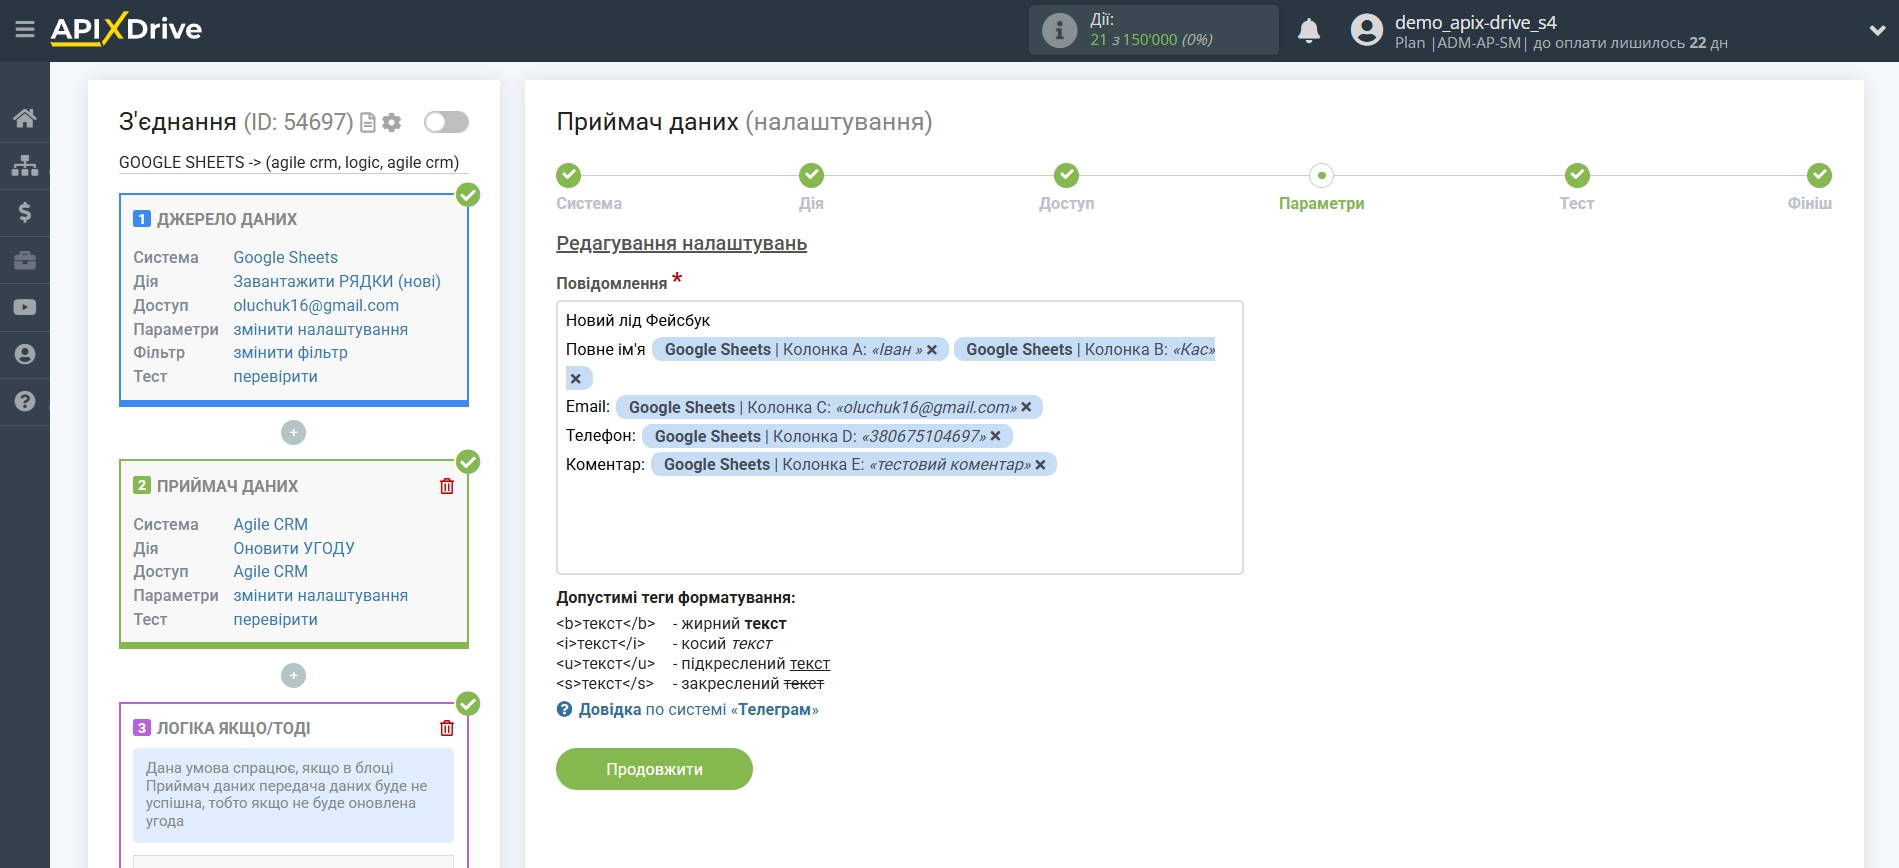Remove the Колонка B tag

[576, 379]
